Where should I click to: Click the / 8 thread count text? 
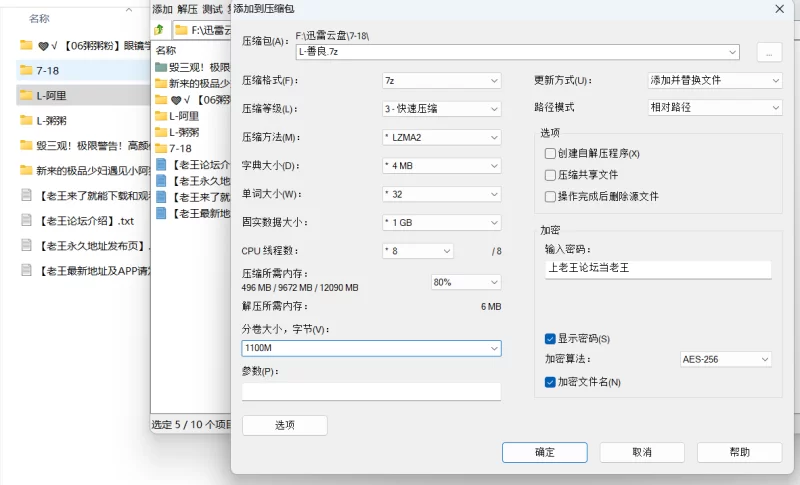point(496,251)
